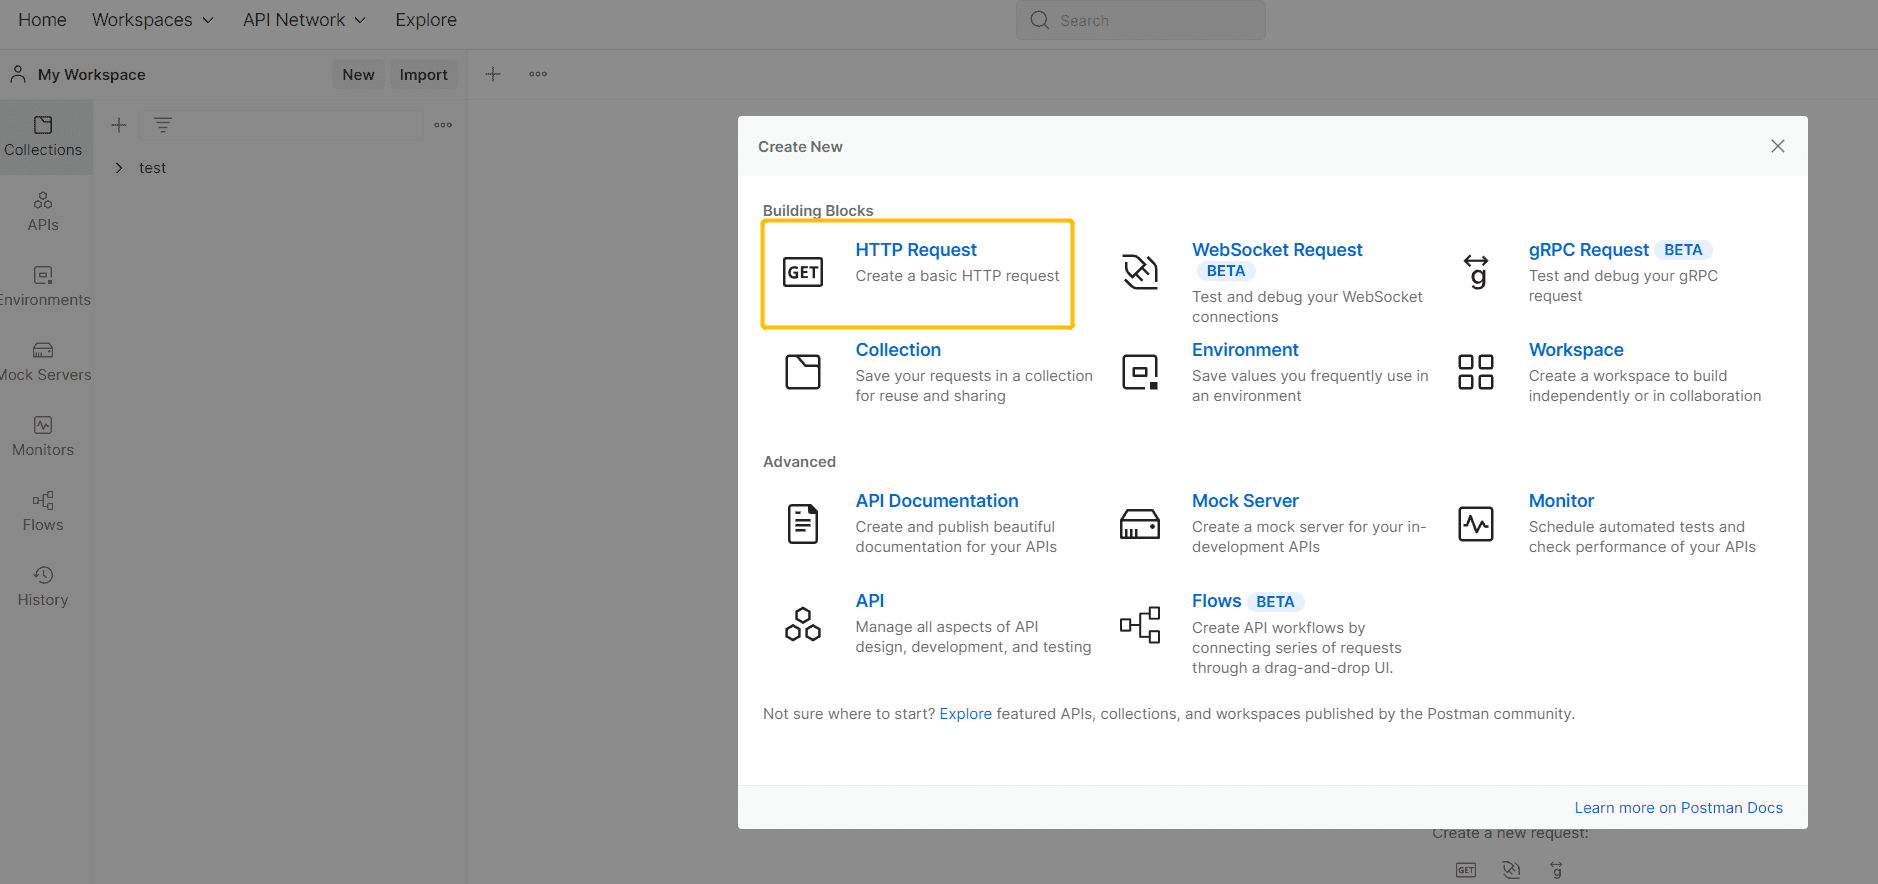Open History in the sidebar
Screen dimensions: 1878x884
pos(43,587)
